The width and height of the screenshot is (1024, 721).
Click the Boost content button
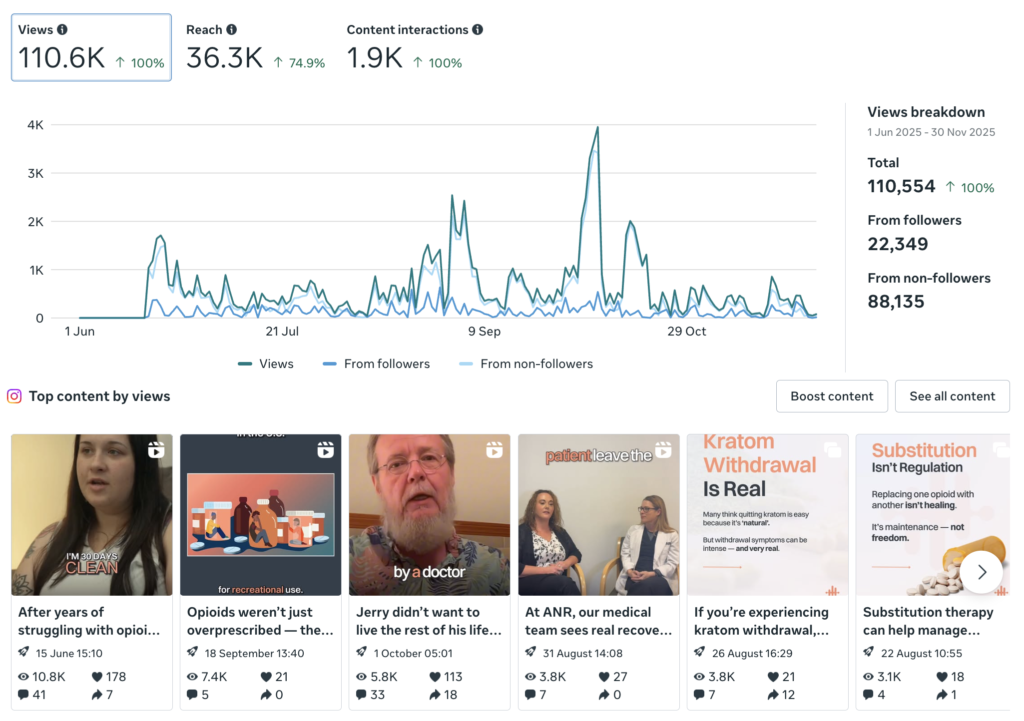(x=832, y=396)
